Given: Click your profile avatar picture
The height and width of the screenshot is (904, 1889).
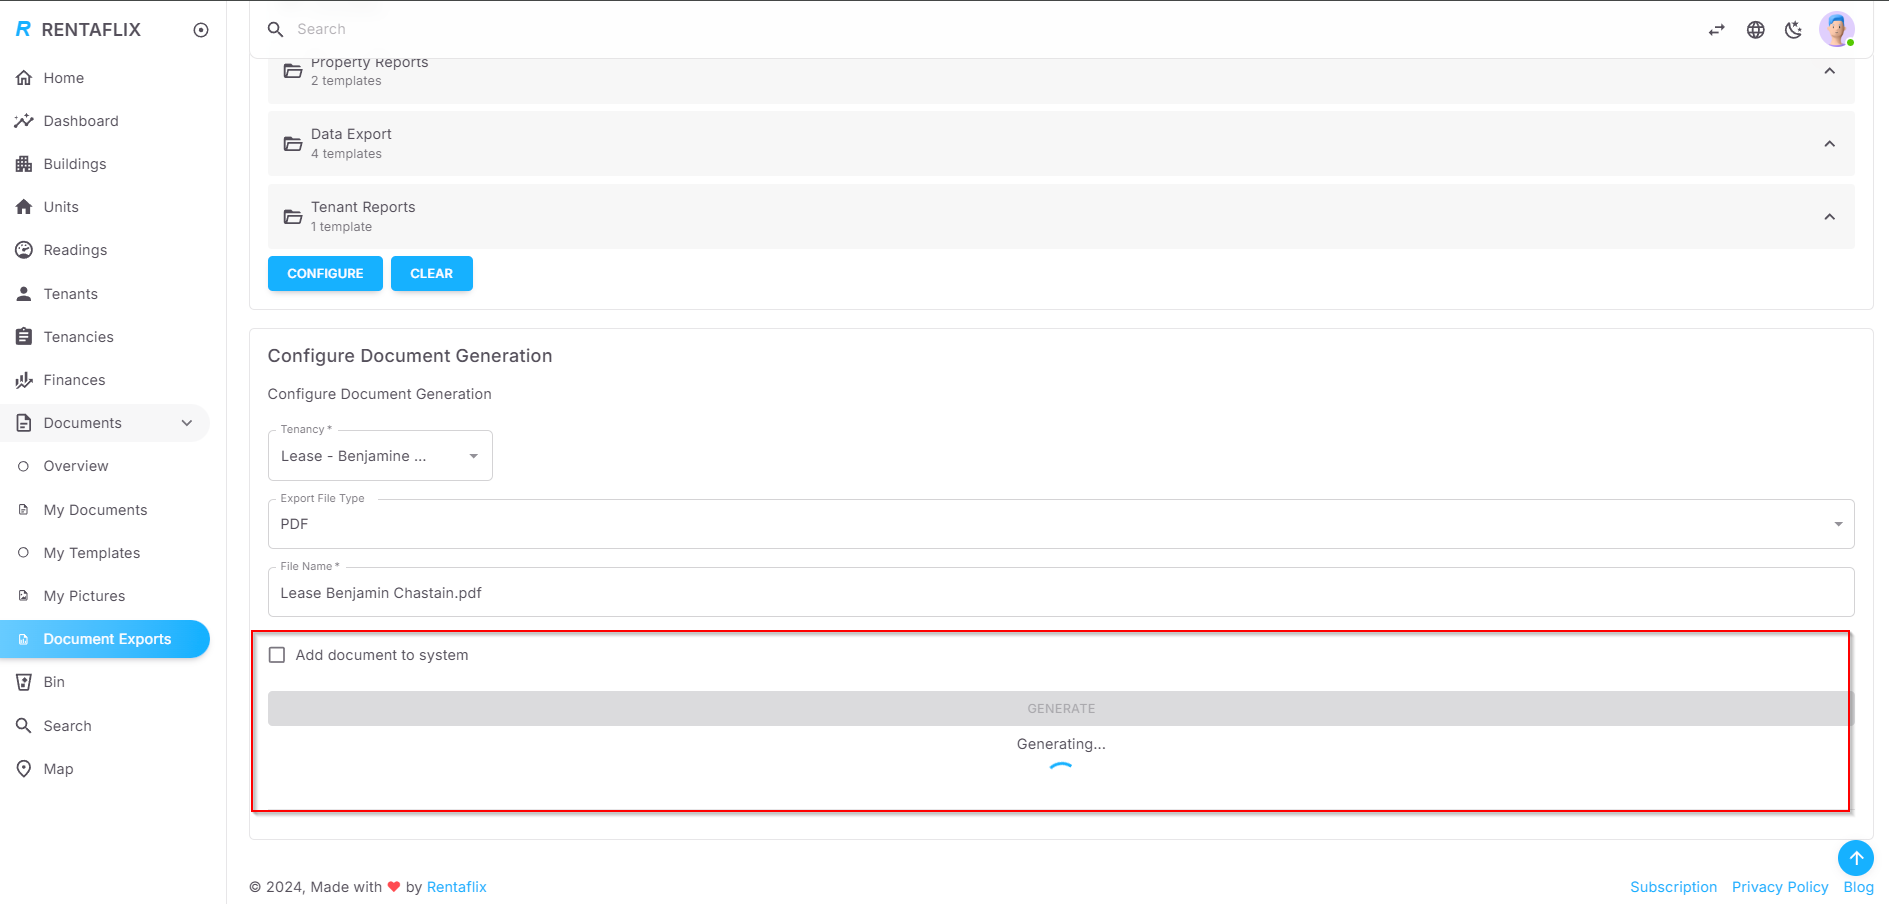Looking at the screenshot, I should [x=1837, y=29].
